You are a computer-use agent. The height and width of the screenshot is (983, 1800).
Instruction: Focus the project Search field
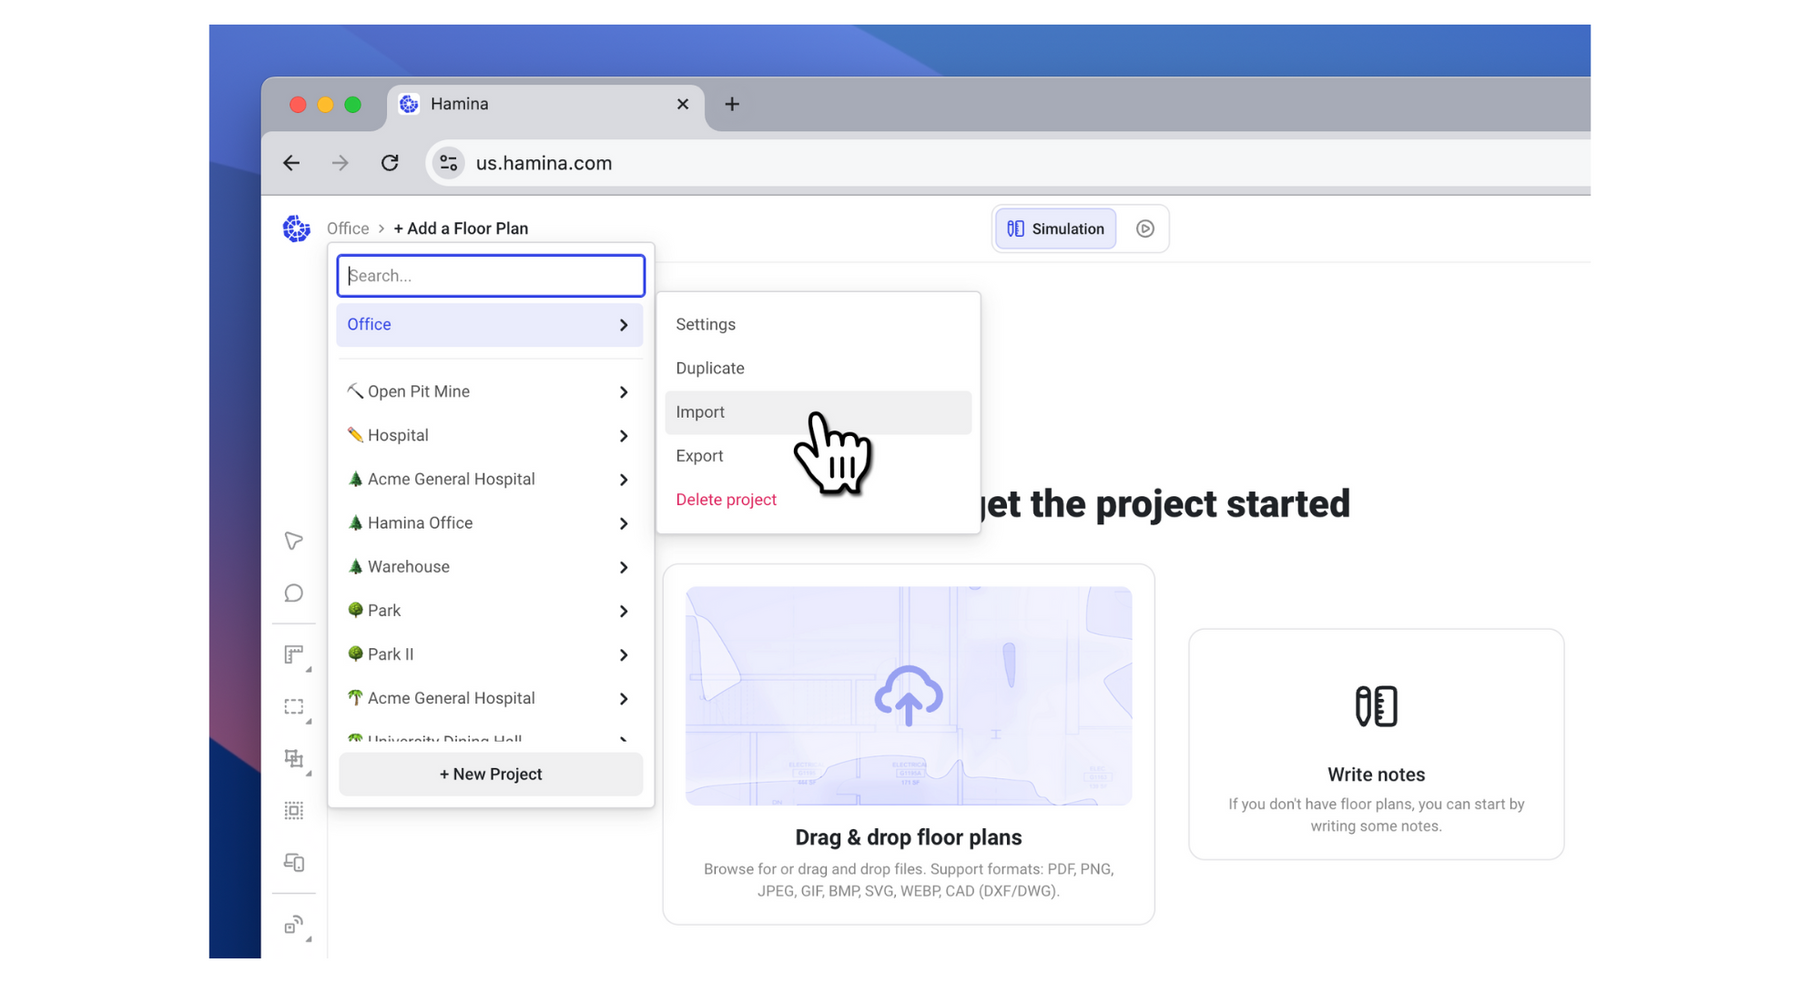click(490, 276)
